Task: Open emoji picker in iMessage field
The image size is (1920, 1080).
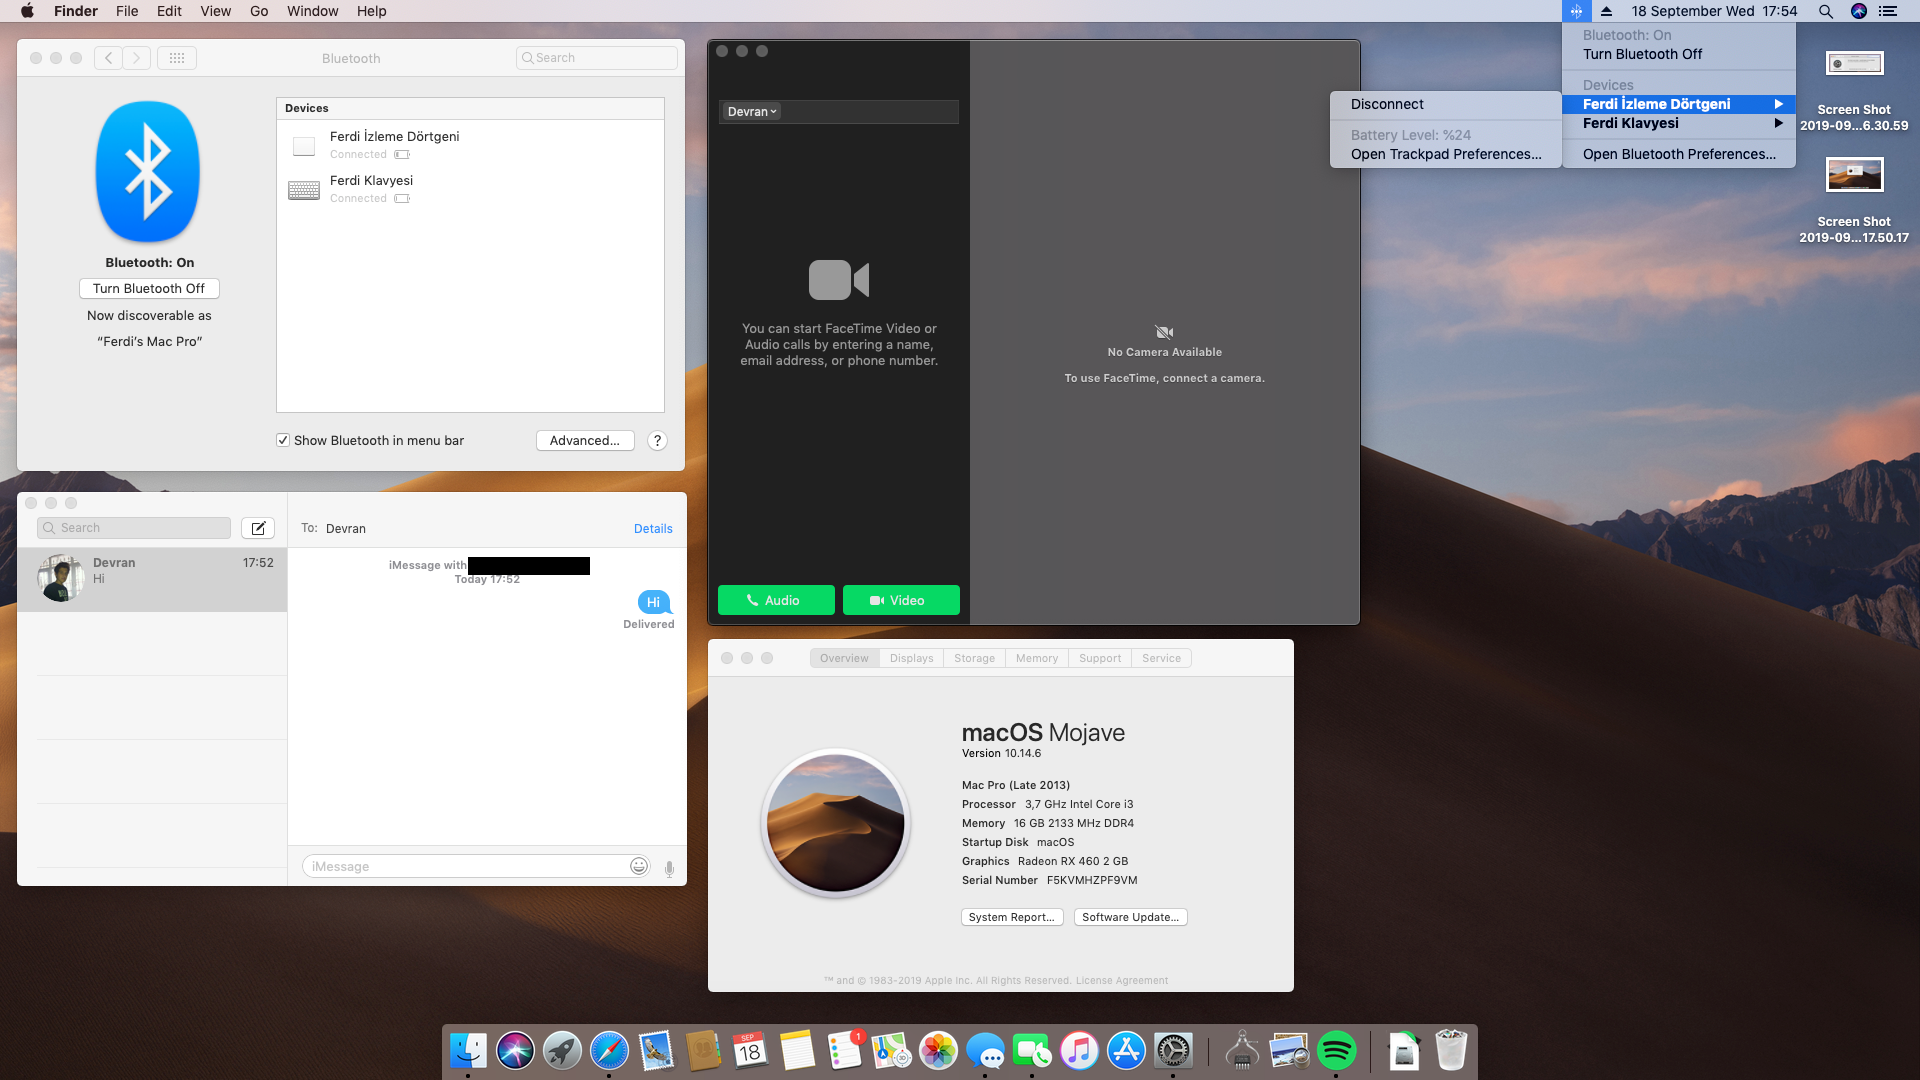Action: 639,866
